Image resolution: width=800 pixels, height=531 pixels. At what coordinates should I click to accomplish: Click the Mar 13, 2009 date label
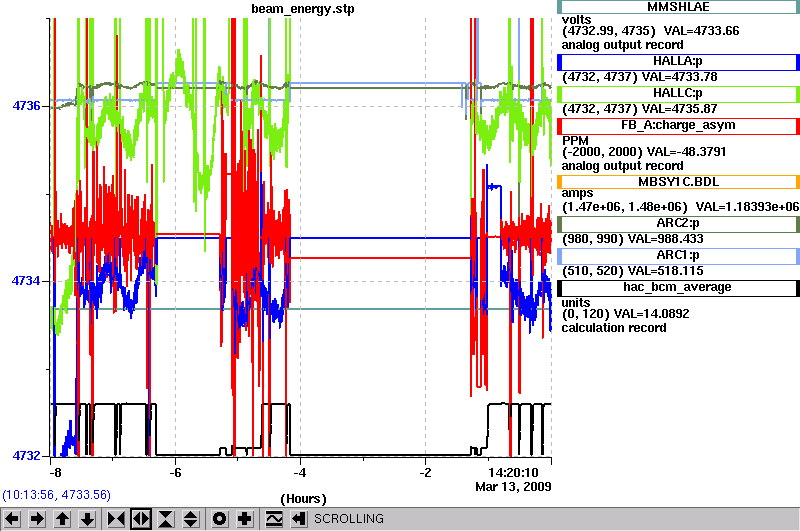pos(513,487)
